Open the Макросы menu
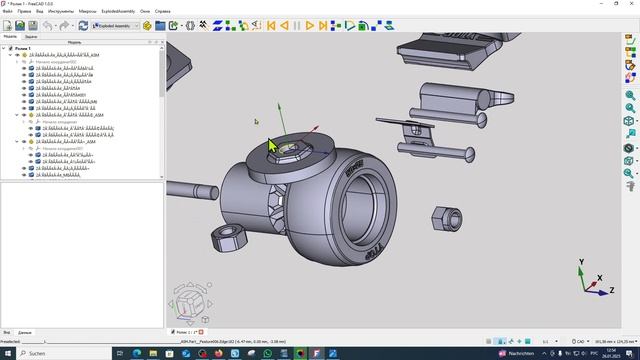640x360 pixels. click(x=87, y=11)
